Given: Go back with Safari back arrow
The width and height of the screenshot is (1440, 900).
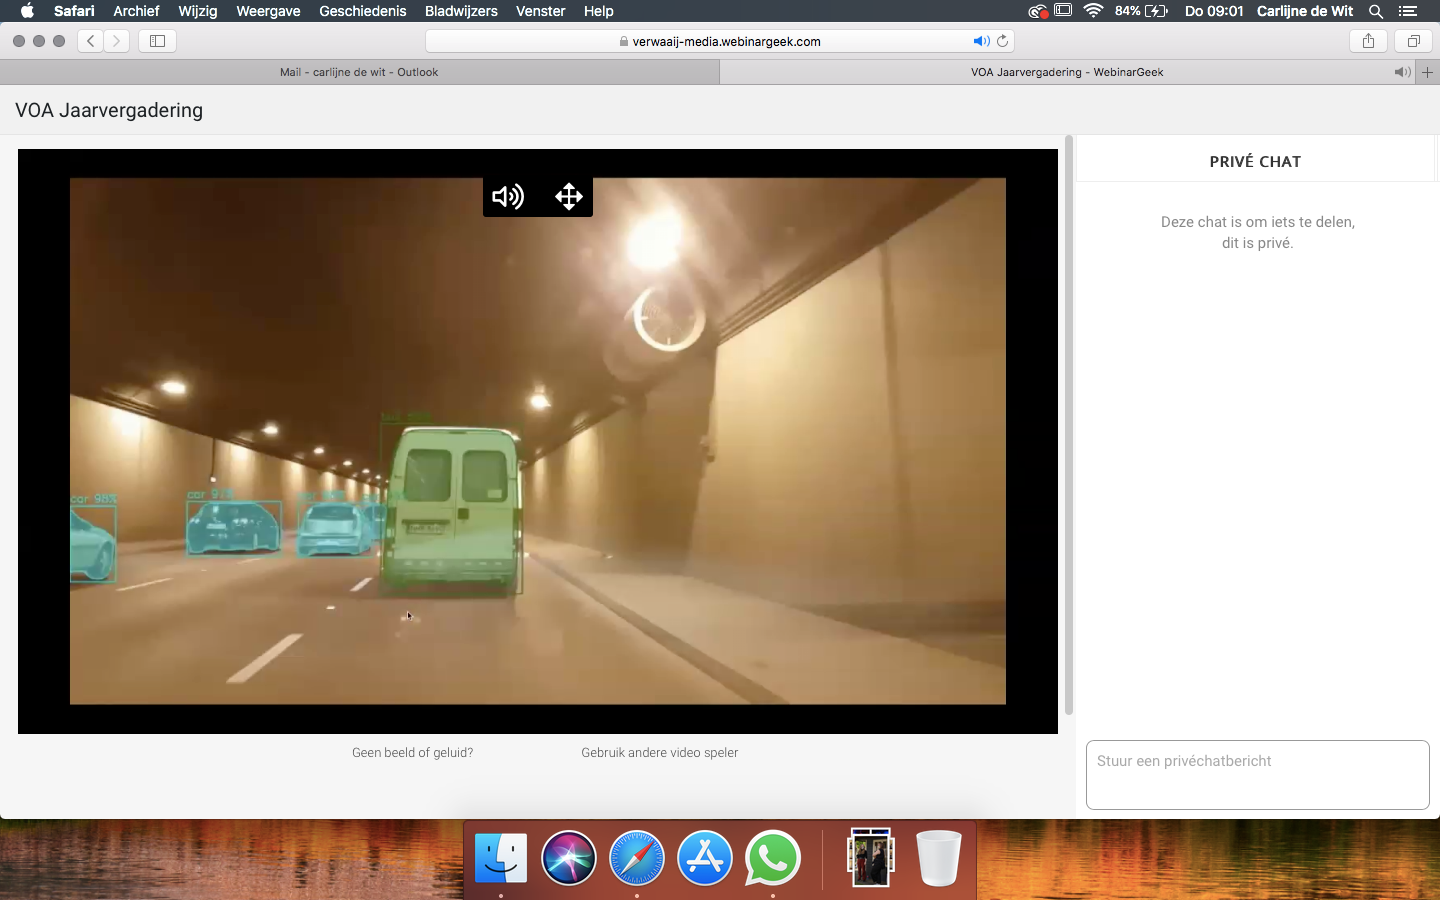Looking at the screenshot, I should [91, 41].
